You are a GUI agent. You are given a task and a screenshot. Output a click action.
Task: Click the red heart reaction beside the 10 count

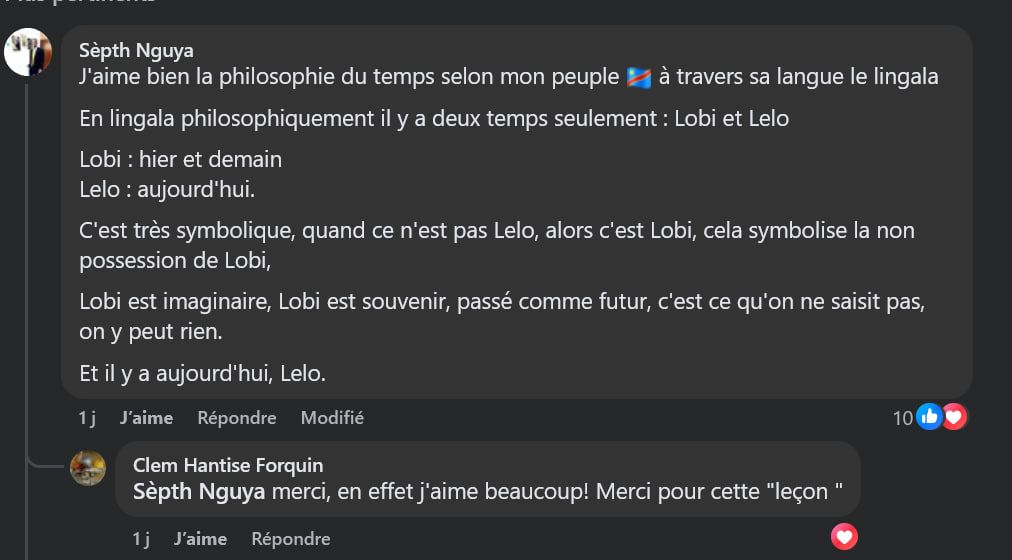click(954, 417)
